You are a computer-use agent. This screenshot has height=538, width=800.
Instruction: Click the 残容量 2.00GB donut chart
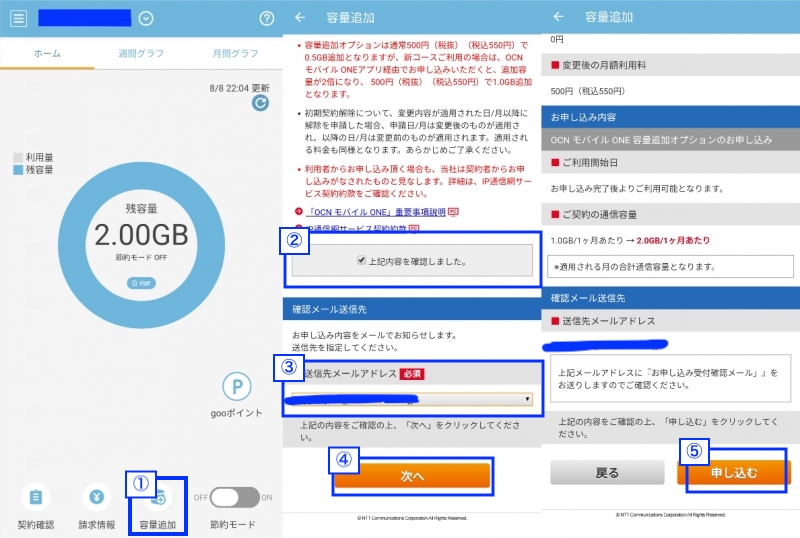click(141, 245)
